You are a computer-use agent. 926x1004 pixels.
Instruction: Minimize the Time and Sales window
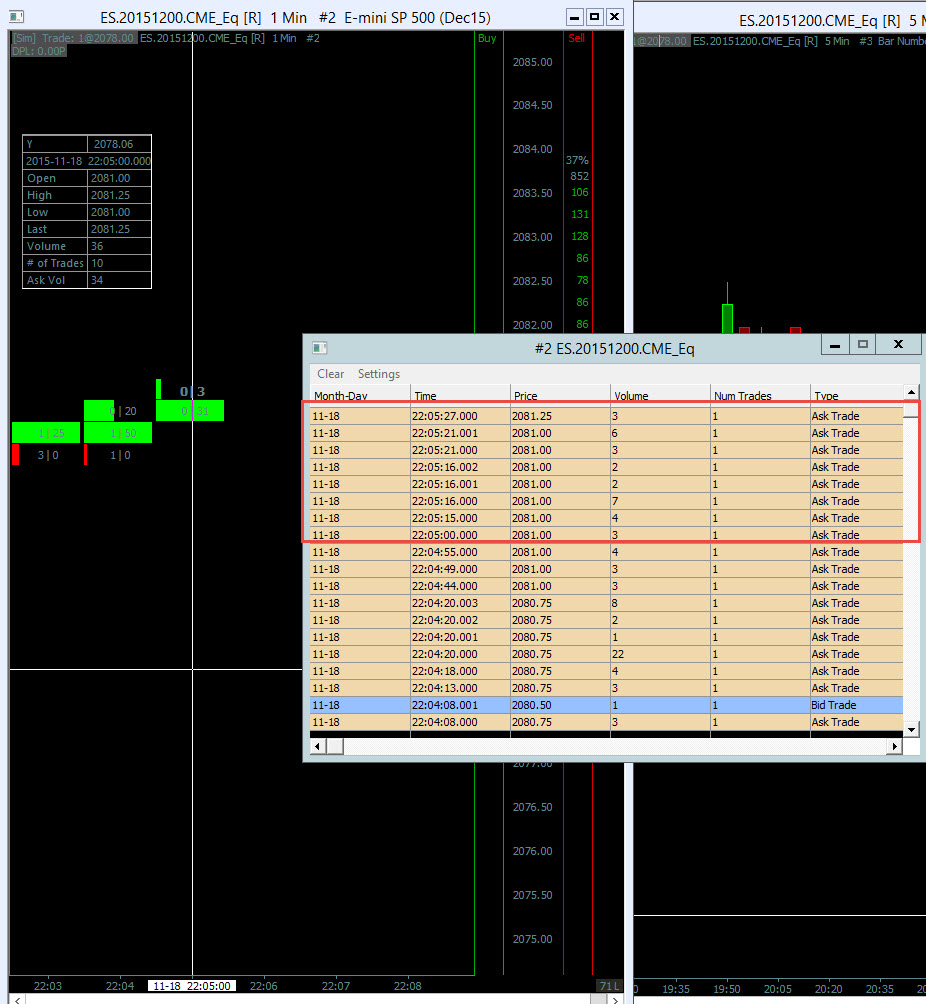point(835,344)
